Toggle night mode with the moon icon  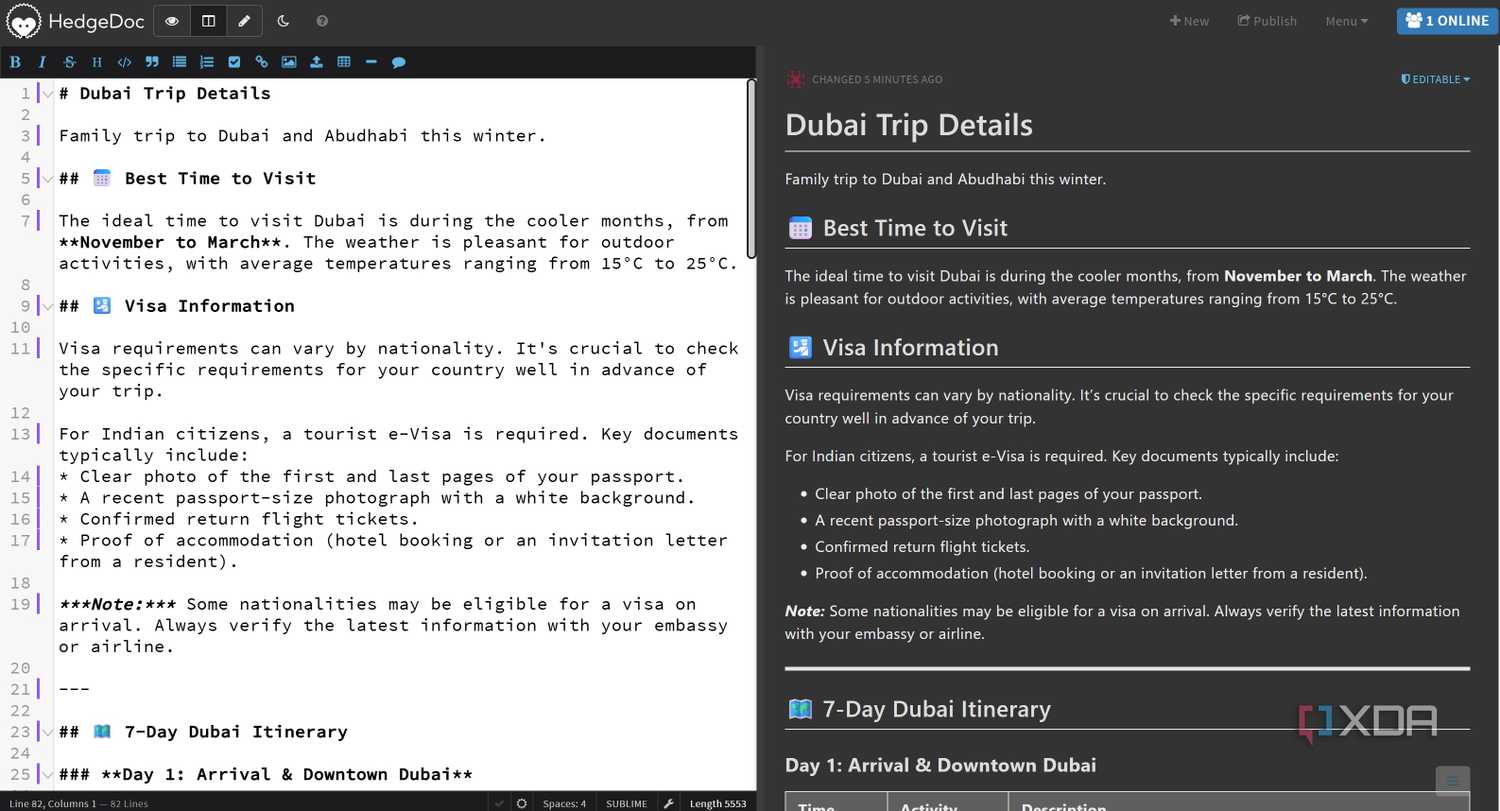click(x=283, y=21)
